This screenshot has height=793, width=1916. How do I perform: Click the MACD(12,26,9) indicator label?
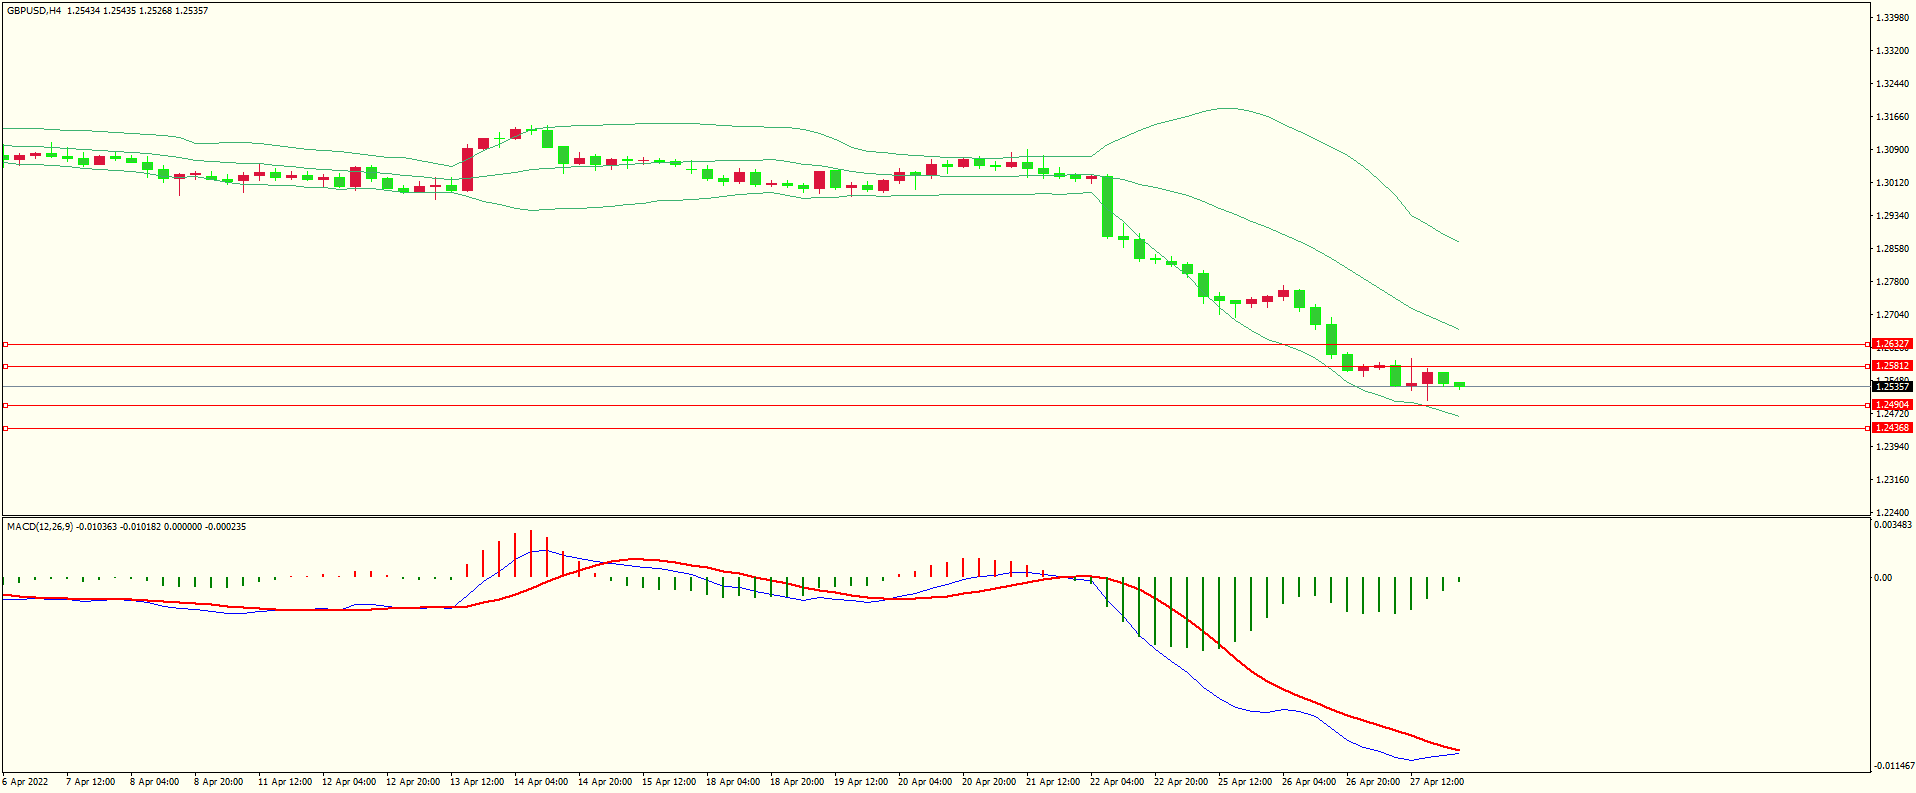tap(40, 527)
